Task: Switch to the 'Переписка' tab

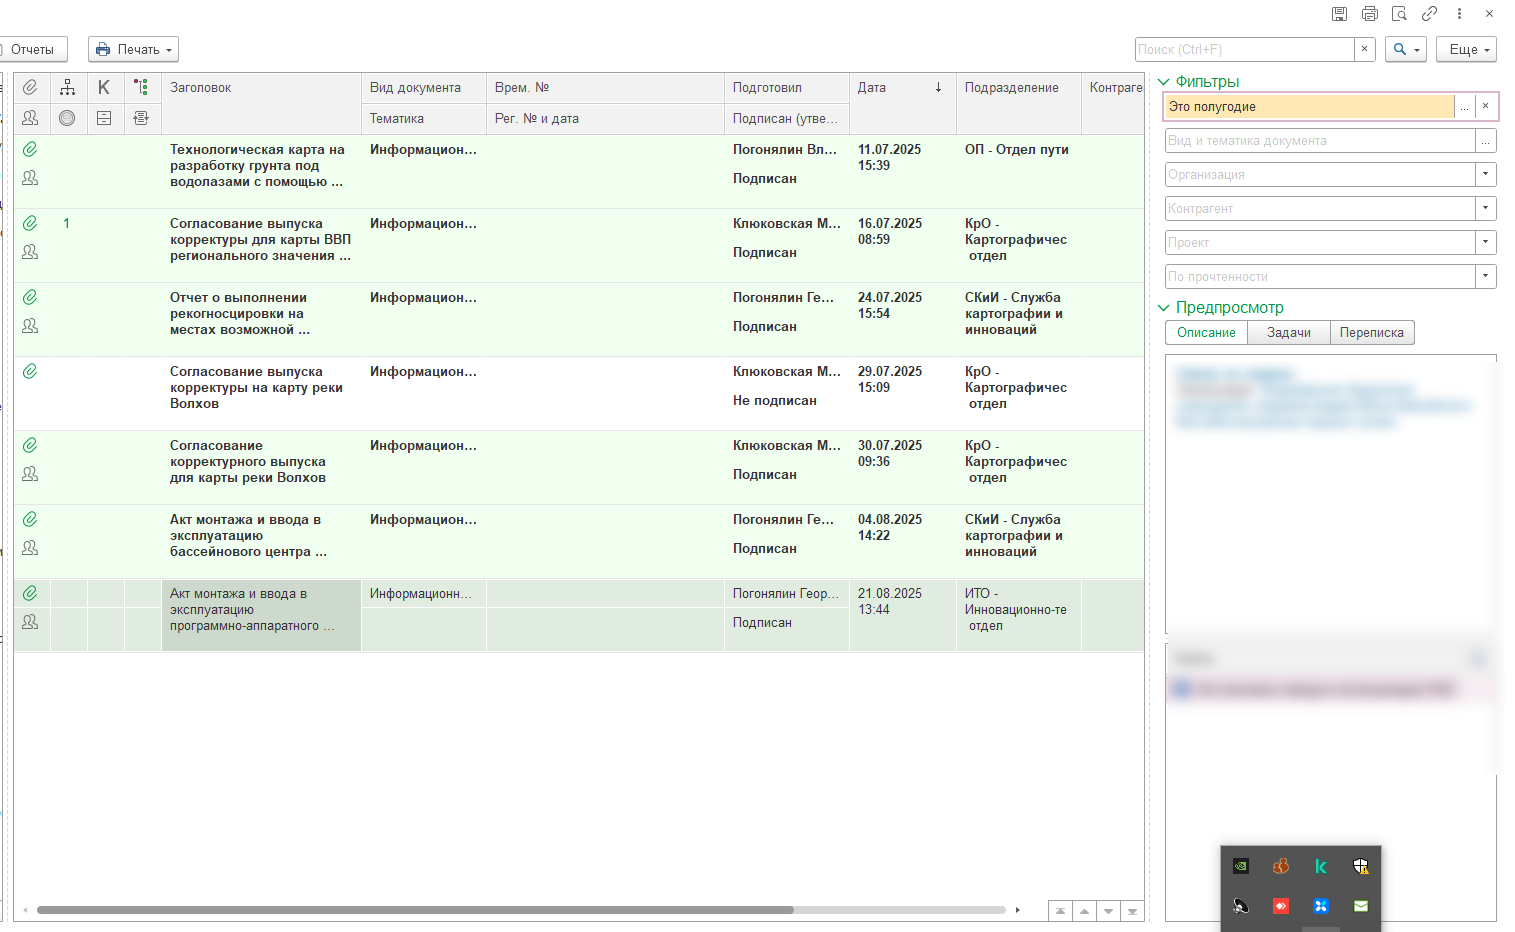Action: (1371, 333)
